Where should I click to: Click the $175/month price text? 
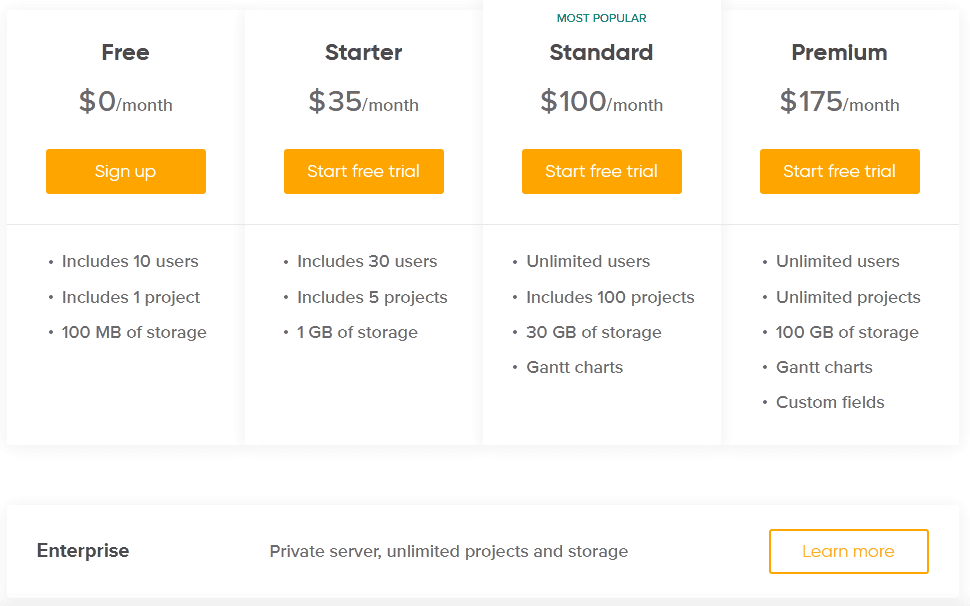839,101
